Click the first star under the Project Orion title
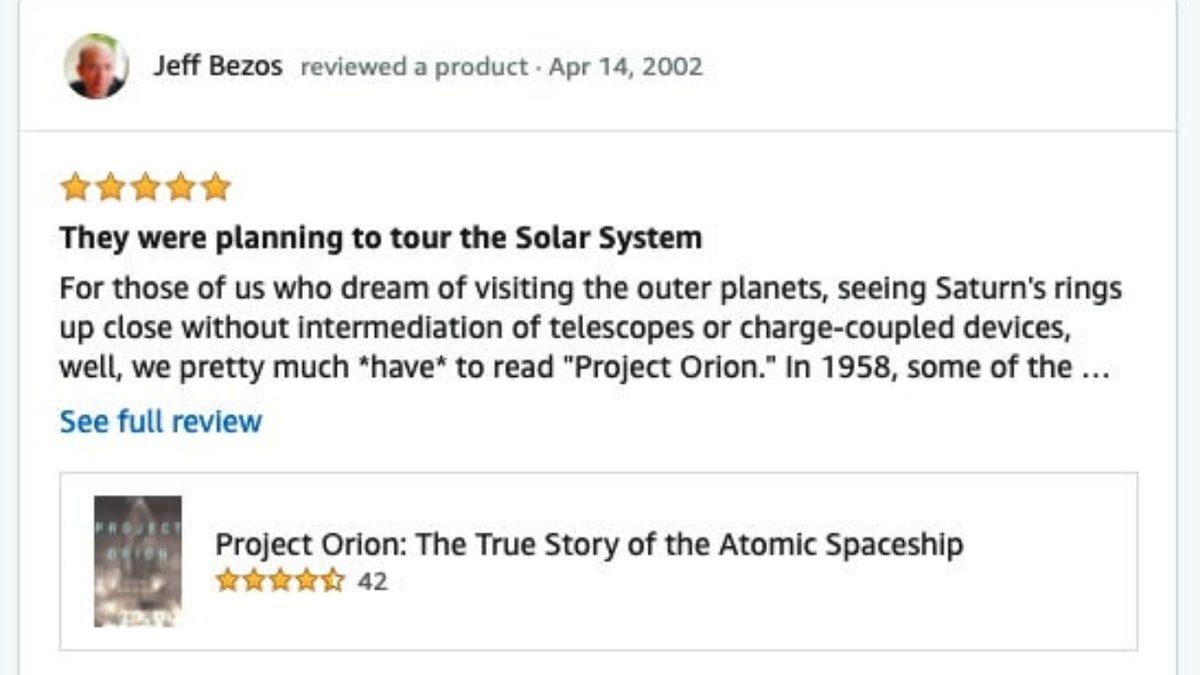This screenshot has height=675, width=1200. point(227,581)
